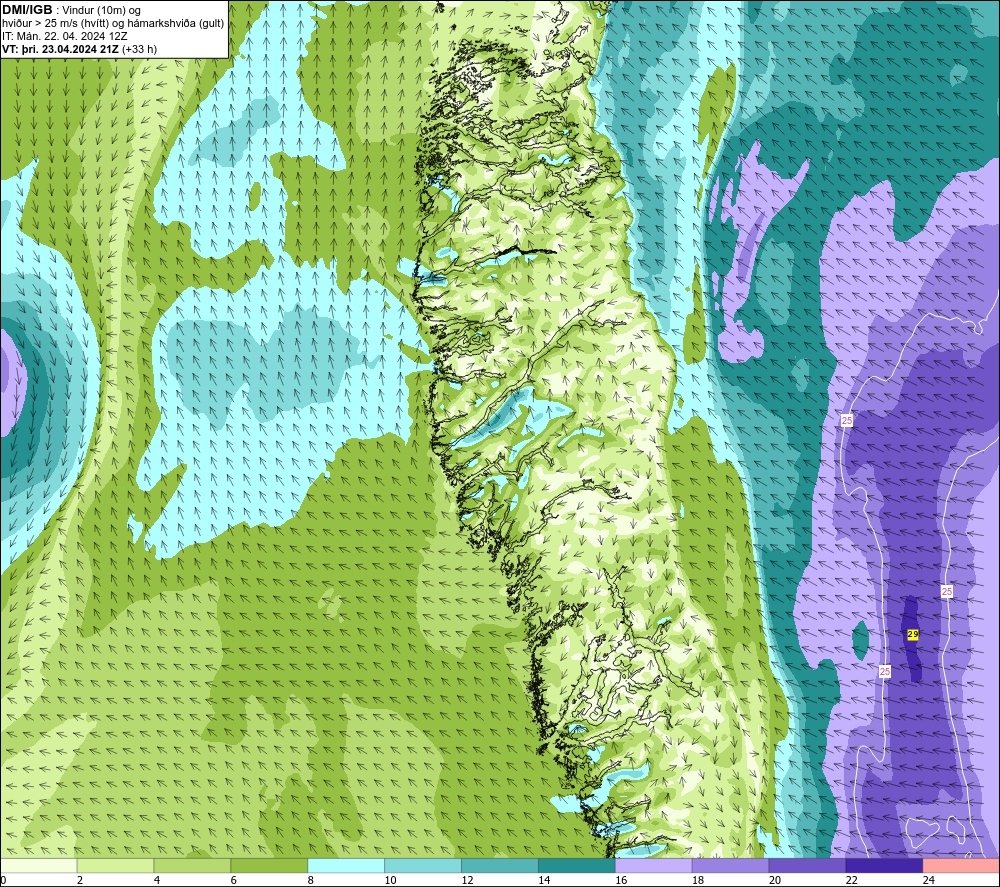Select the 2–4 m/s light green legend swatch
The image size is (1000, 887).
pyautogui.click(x=115, y=866)
